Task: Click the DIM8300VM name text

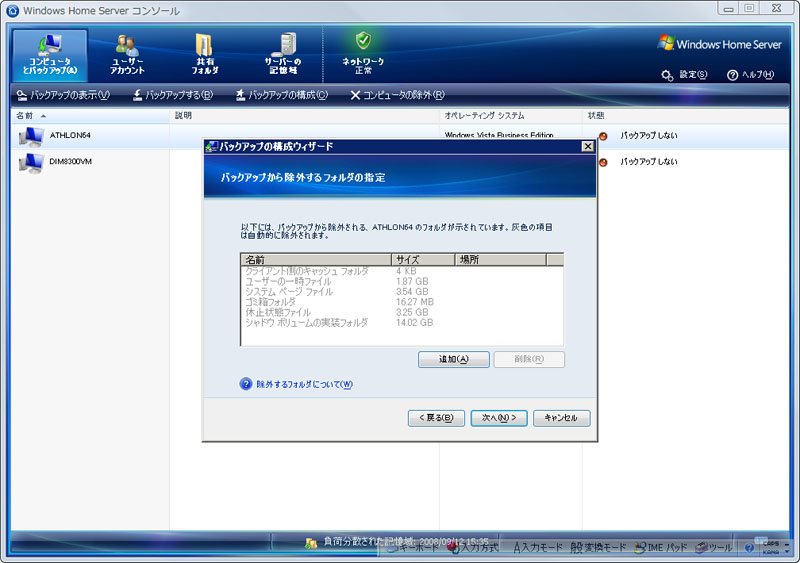Action: [x=70, y=161]
